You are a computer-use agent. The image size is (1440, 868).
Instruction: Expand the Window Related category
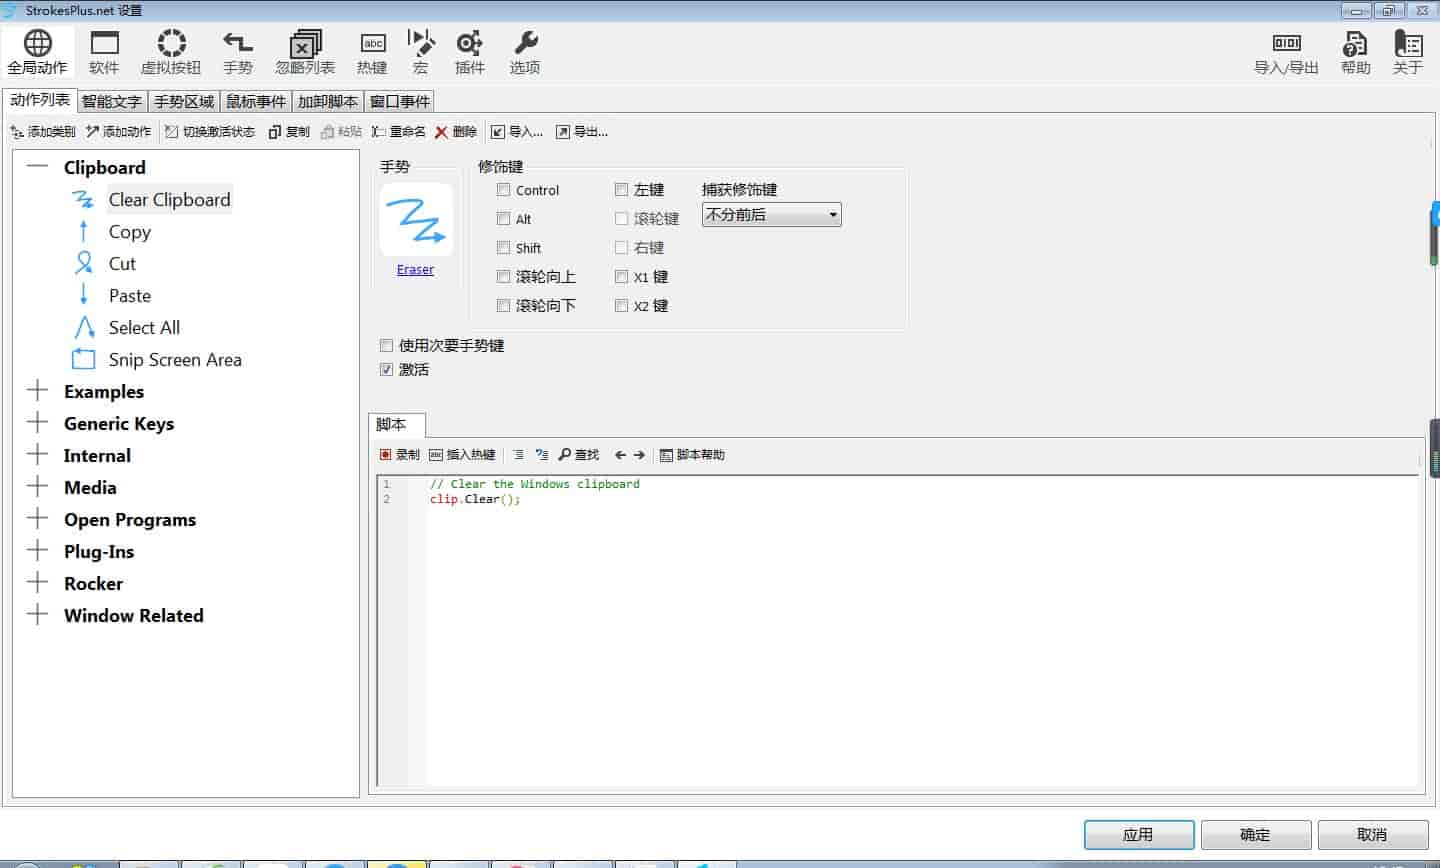click(x=38, y=615)
